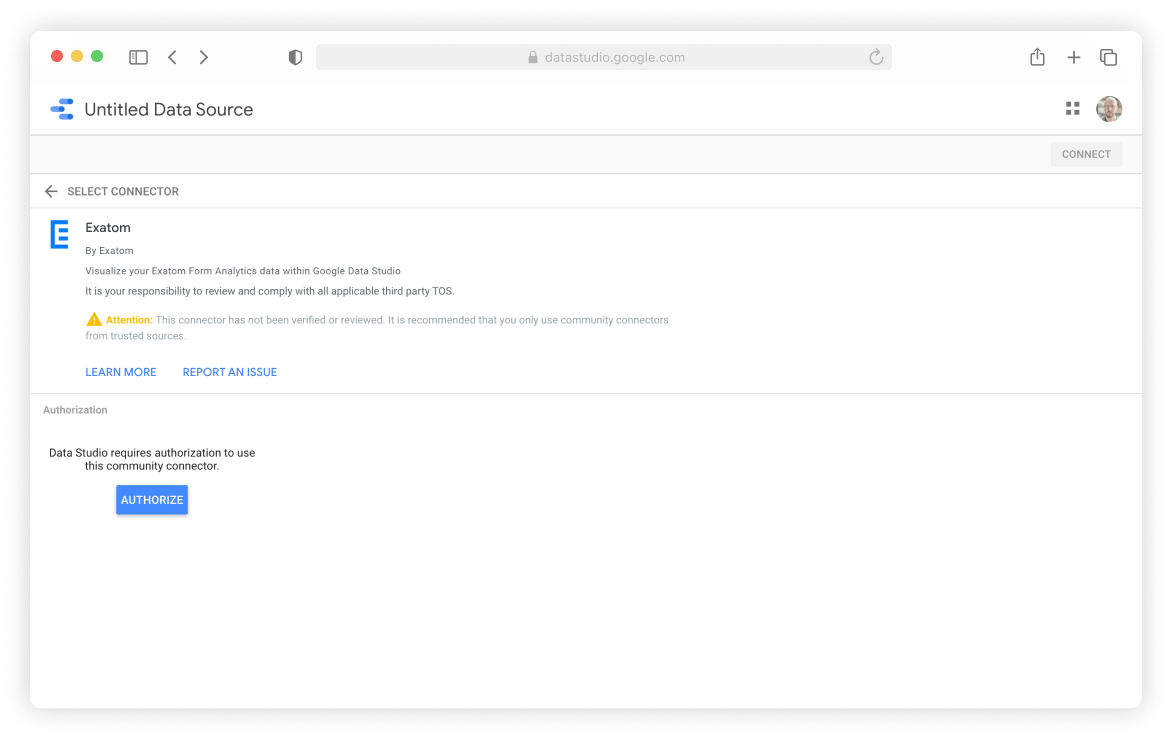
Task: Open the REPORT AN ISSUE link
Action: pos(229,372)
